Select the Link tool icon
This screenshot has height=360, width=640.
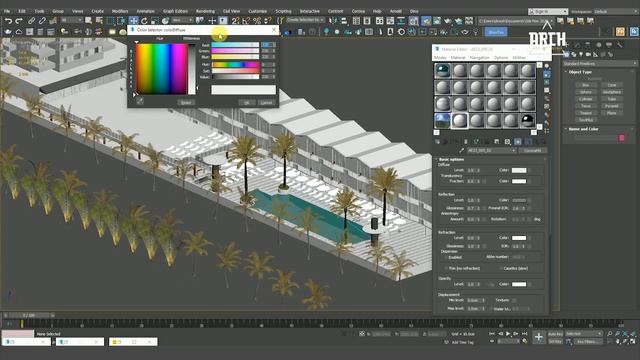coord(31,20)
